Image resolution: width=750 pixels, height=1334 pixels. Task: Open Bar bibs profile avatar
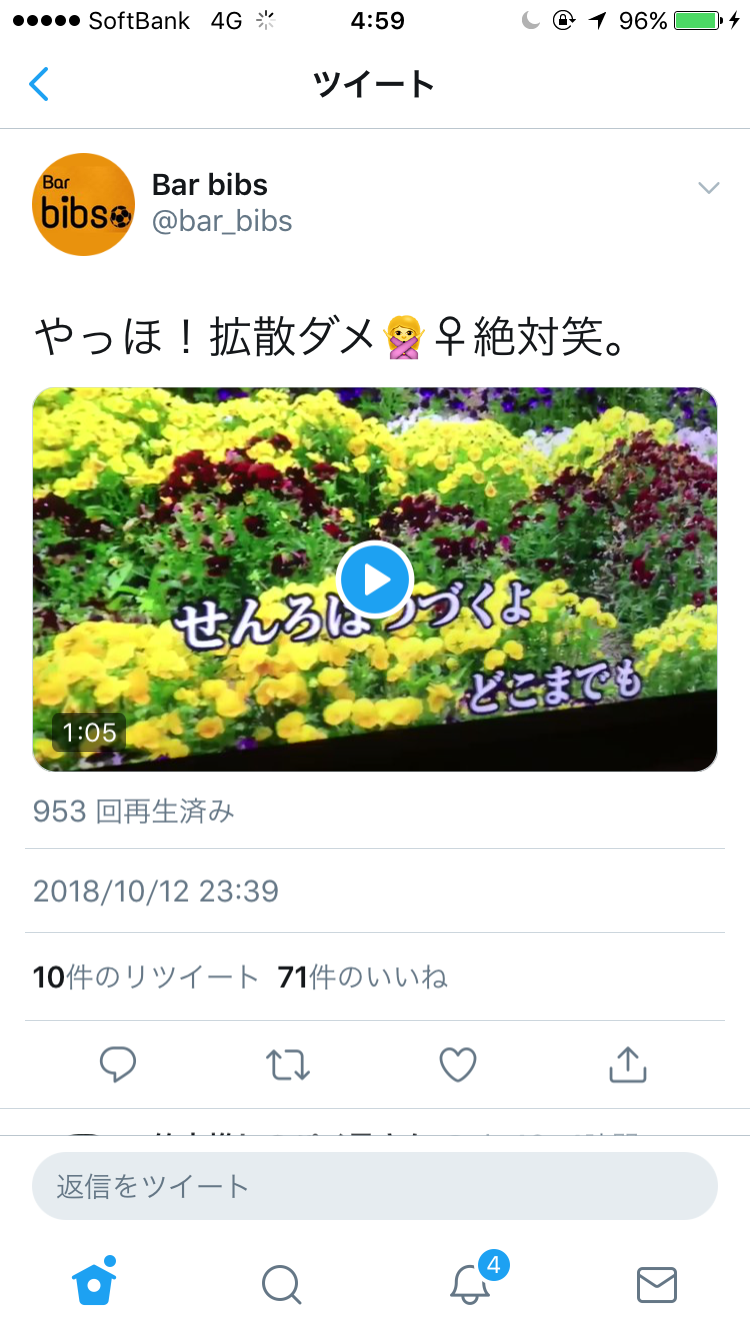point(84,204)
